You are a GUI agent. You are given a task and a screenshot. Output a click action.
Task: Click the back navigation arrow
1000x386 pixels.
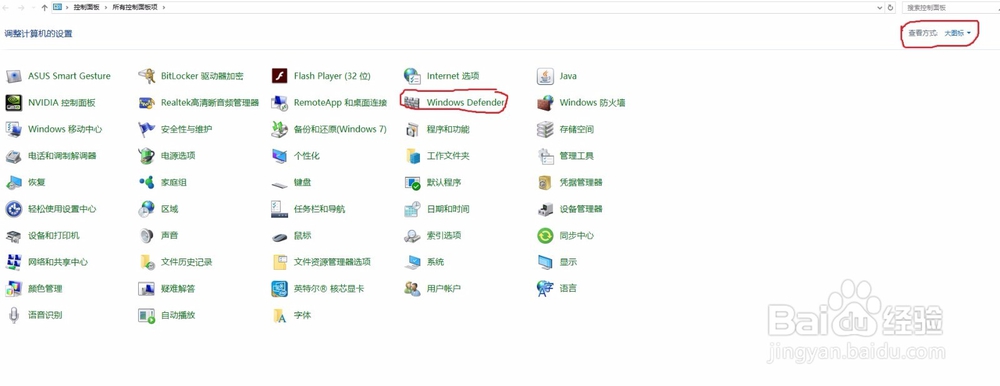tap(7, 8)
